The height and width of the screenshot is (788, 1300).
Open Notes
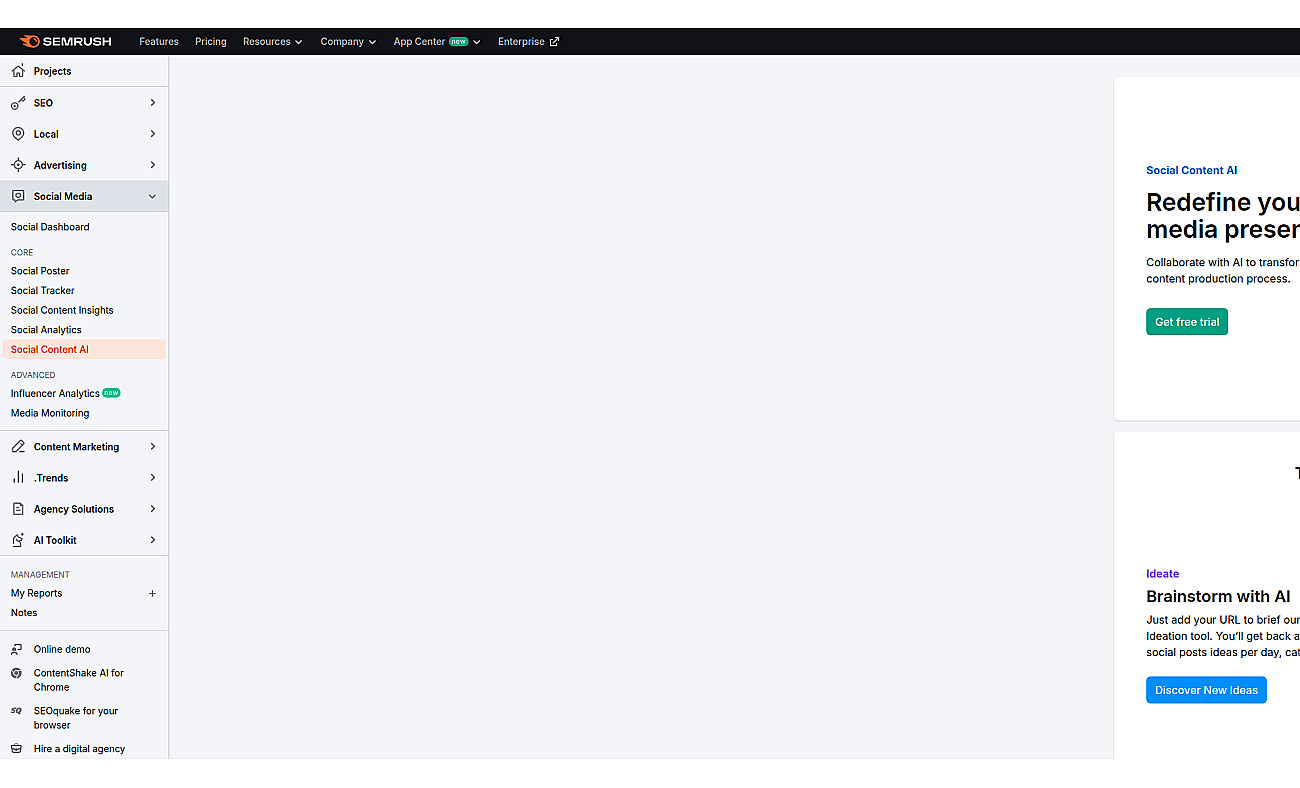[24, 613]
